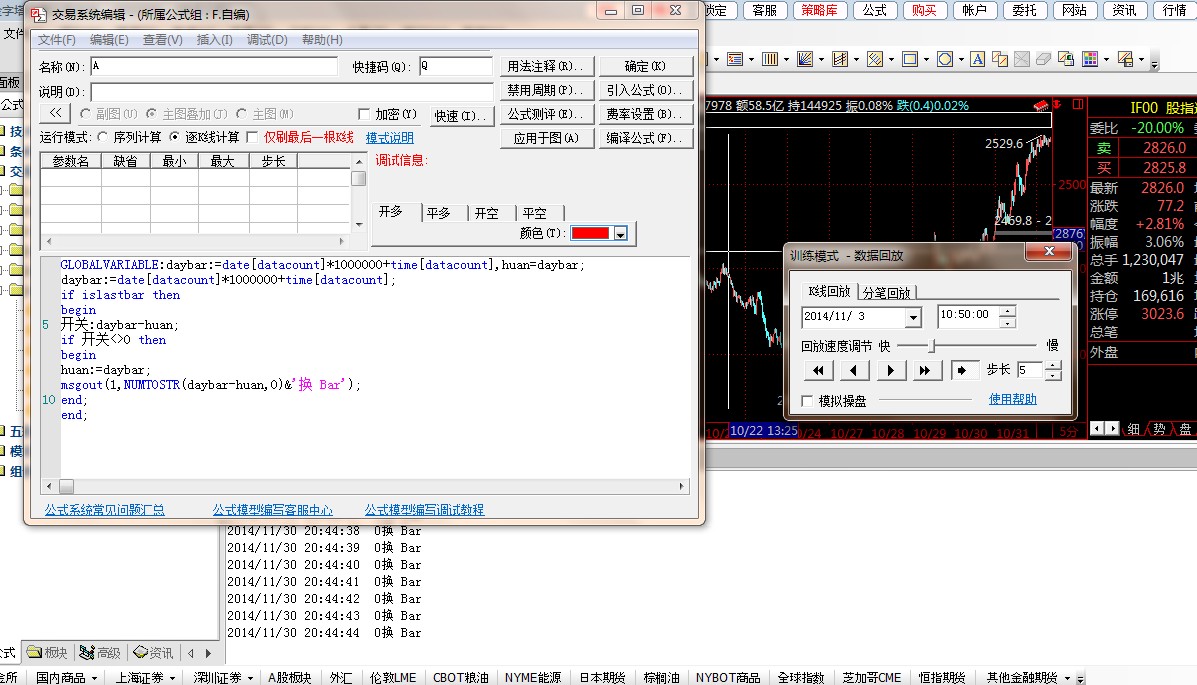Click the fast-forward double-arrow replay button

point(924,370)
